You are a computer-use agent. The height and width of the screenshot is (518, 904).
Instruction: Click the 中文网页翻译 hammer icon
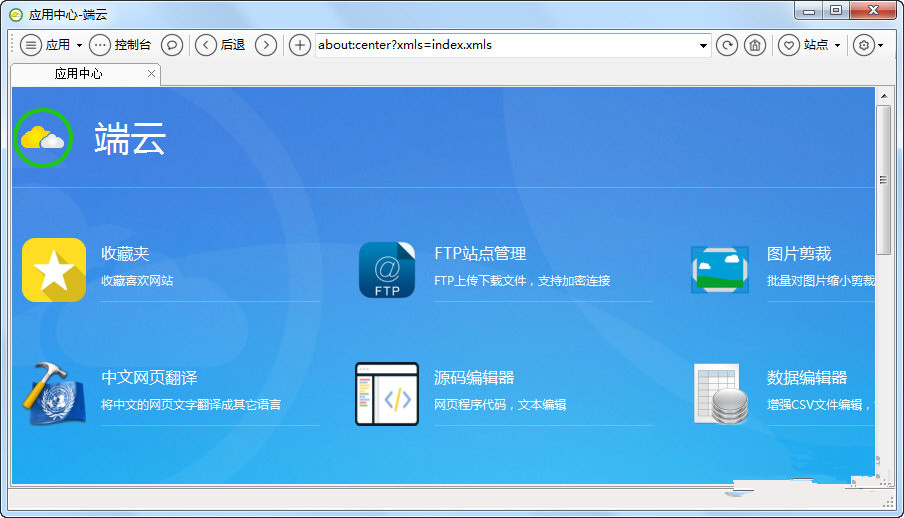click(x=54, y=394)
